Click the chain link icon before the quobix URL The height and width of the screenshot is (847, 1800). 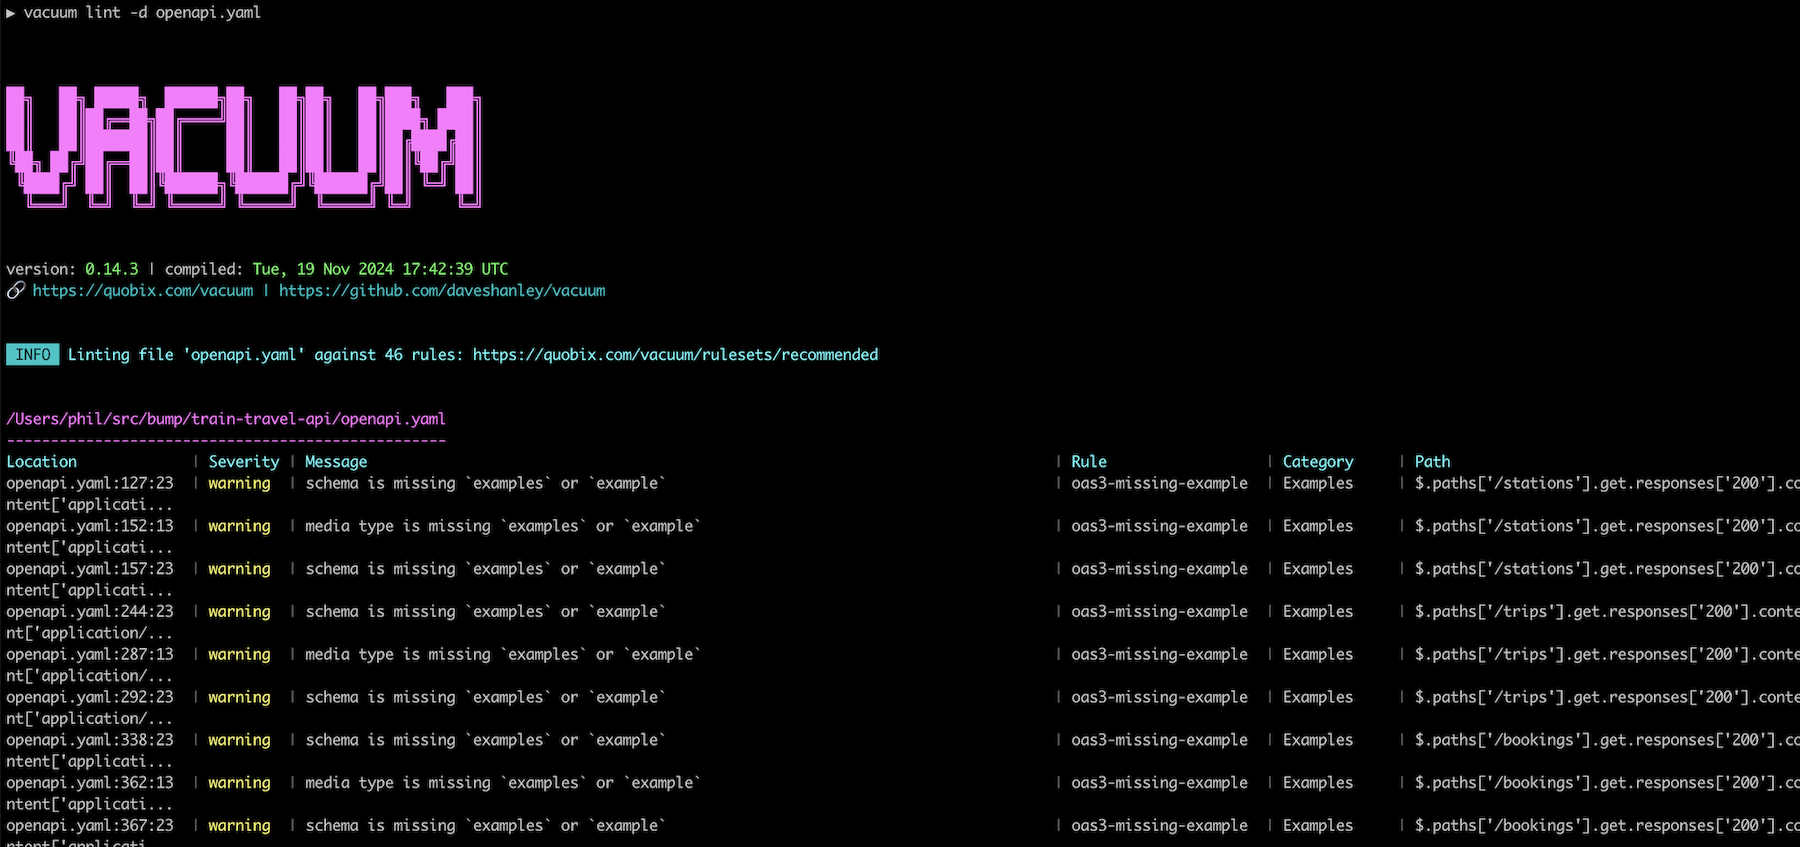tap(15, 291)
